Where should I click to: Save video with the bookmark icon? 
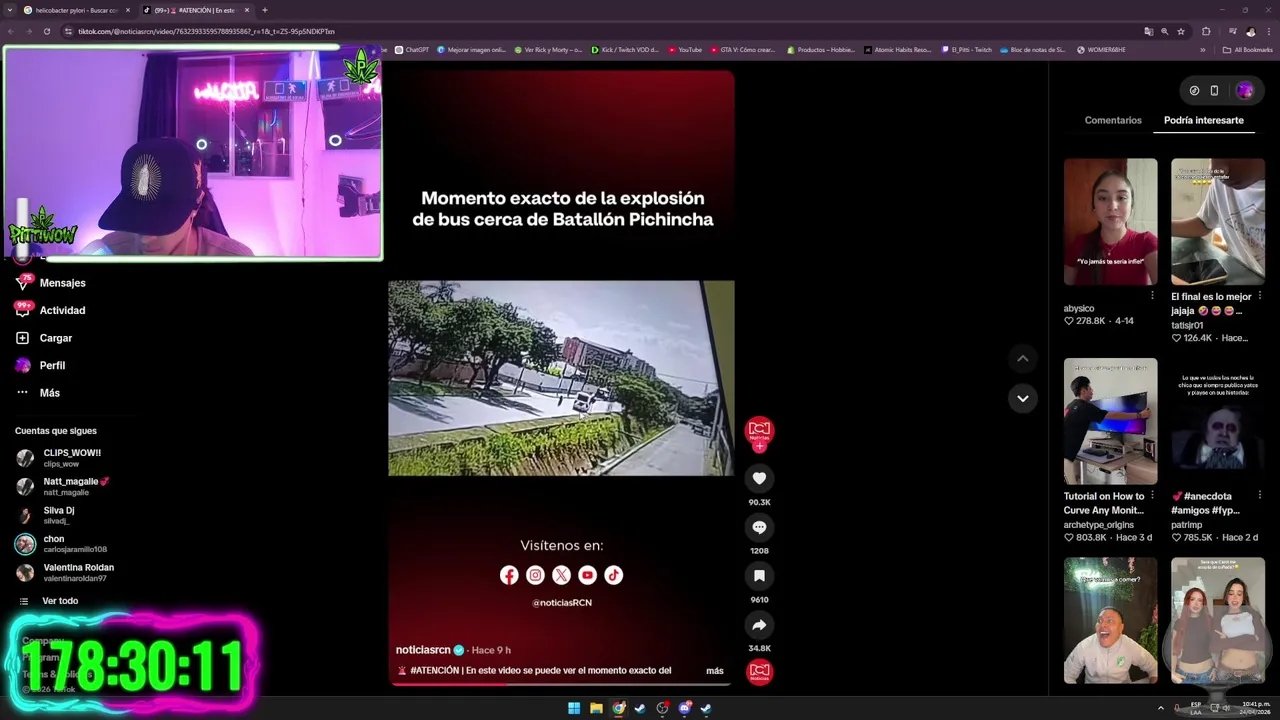click(759, 576)
